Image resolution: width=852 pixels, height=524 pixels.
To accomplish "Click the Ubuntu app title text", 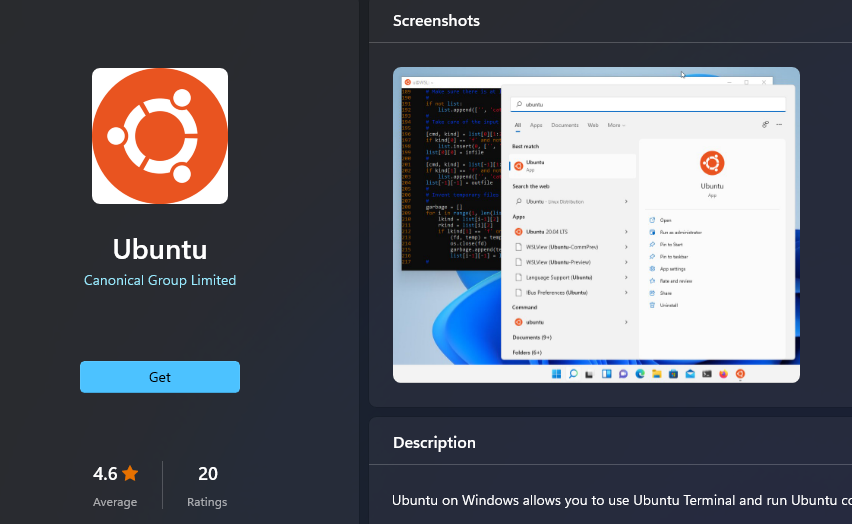I will [x=160, y=249].
